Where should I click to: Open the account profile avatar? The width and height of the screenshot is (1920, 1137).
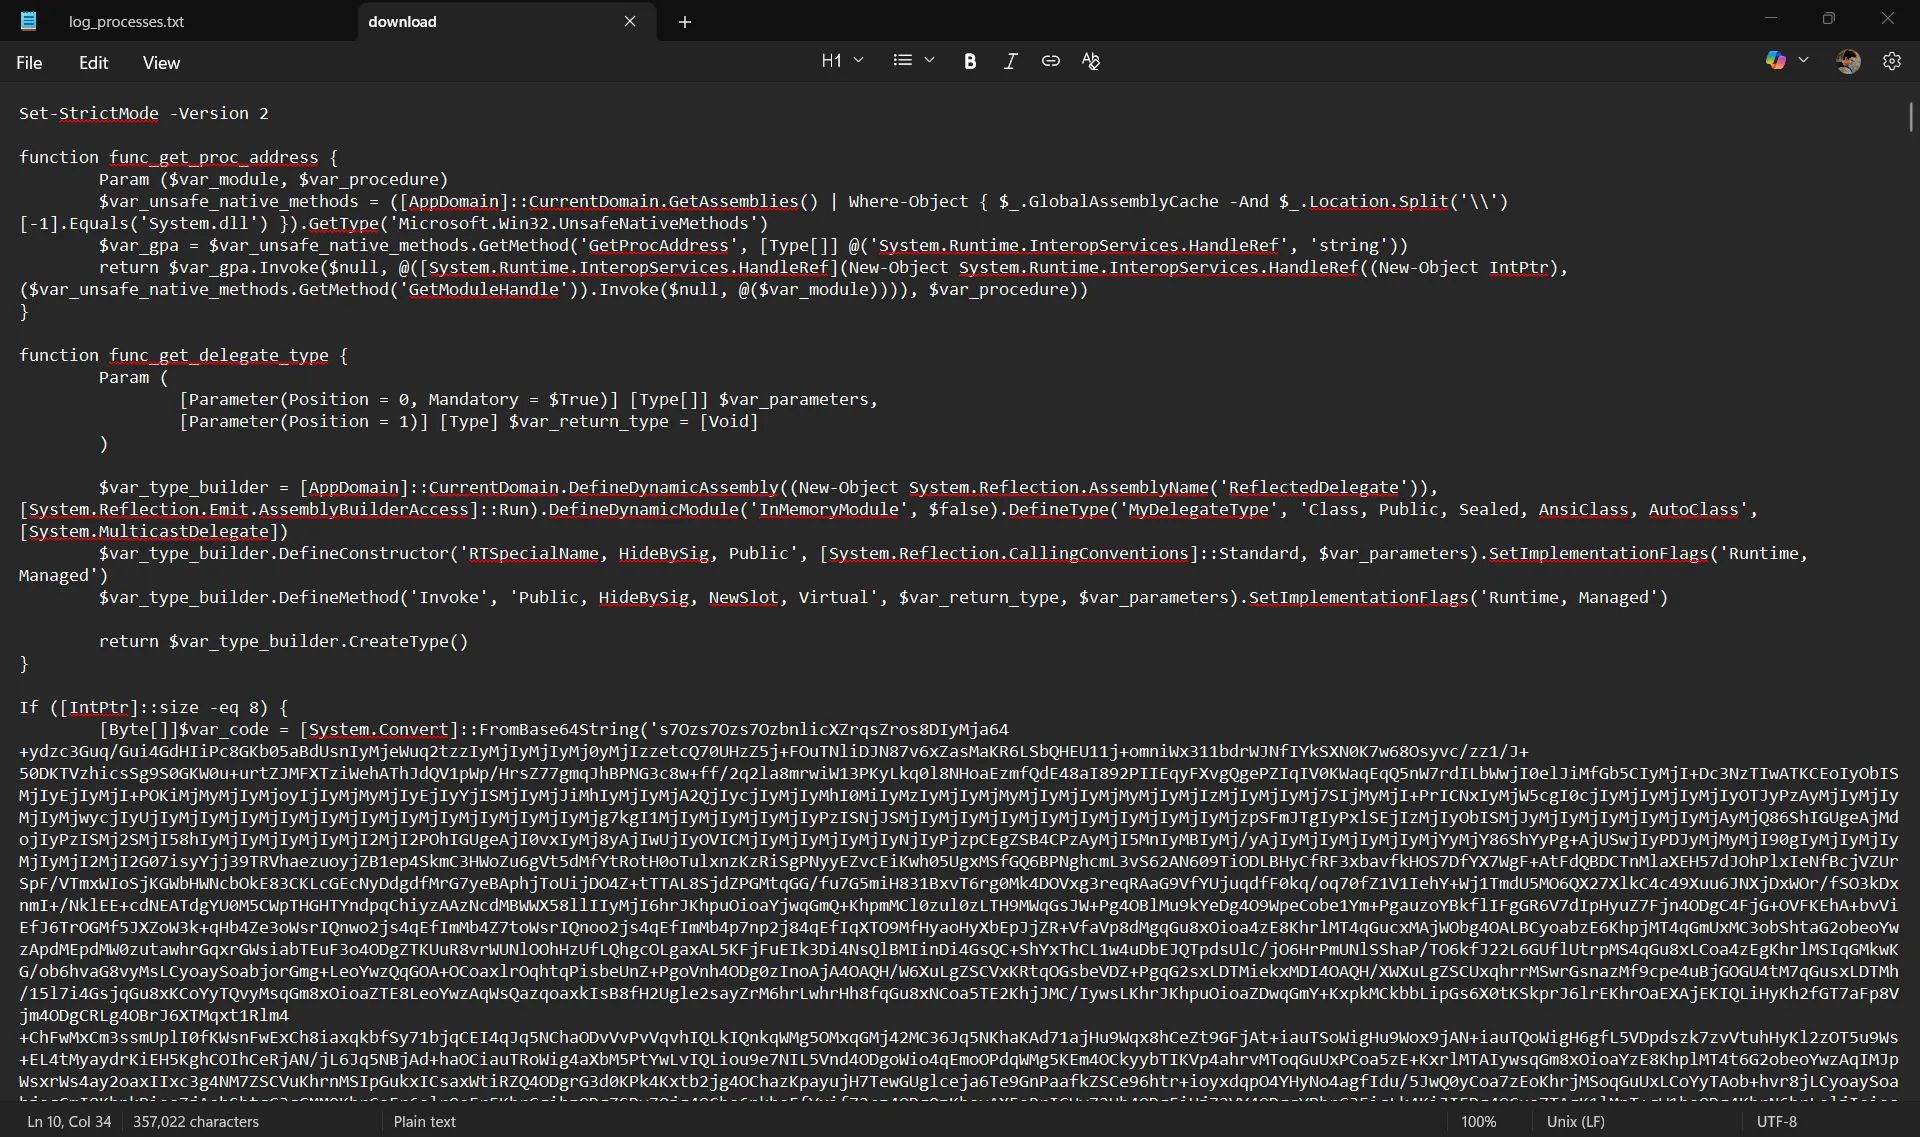click(1849, 61)
